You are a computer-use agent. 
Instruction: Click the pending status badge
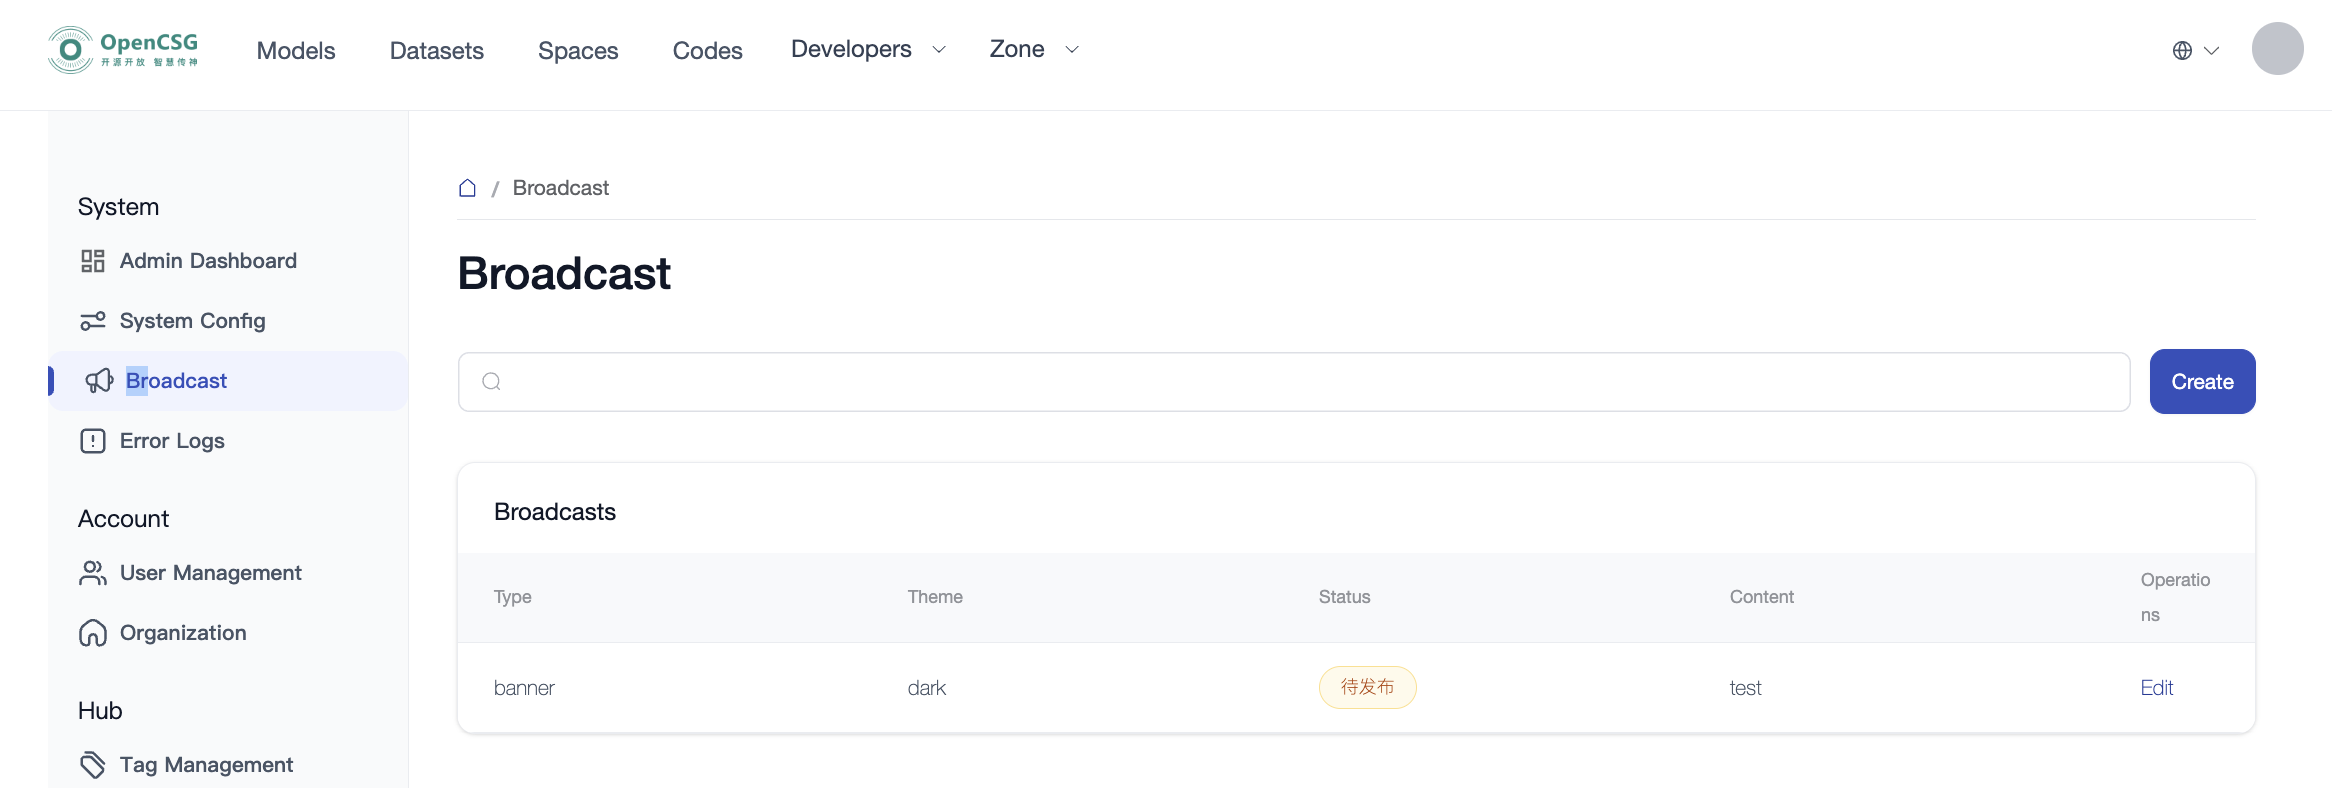tap(1367, 688)
